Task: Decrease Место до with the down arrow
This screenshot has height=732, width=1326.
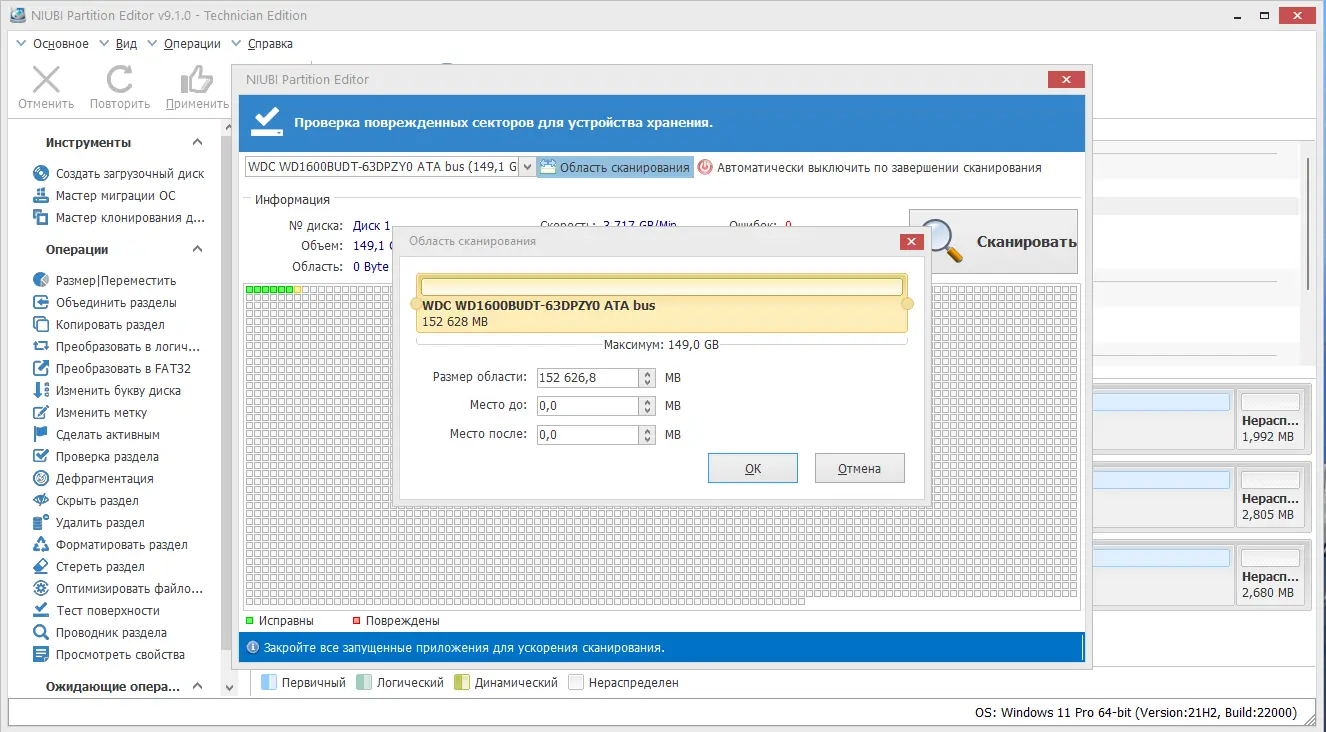Action: (648, 411)
